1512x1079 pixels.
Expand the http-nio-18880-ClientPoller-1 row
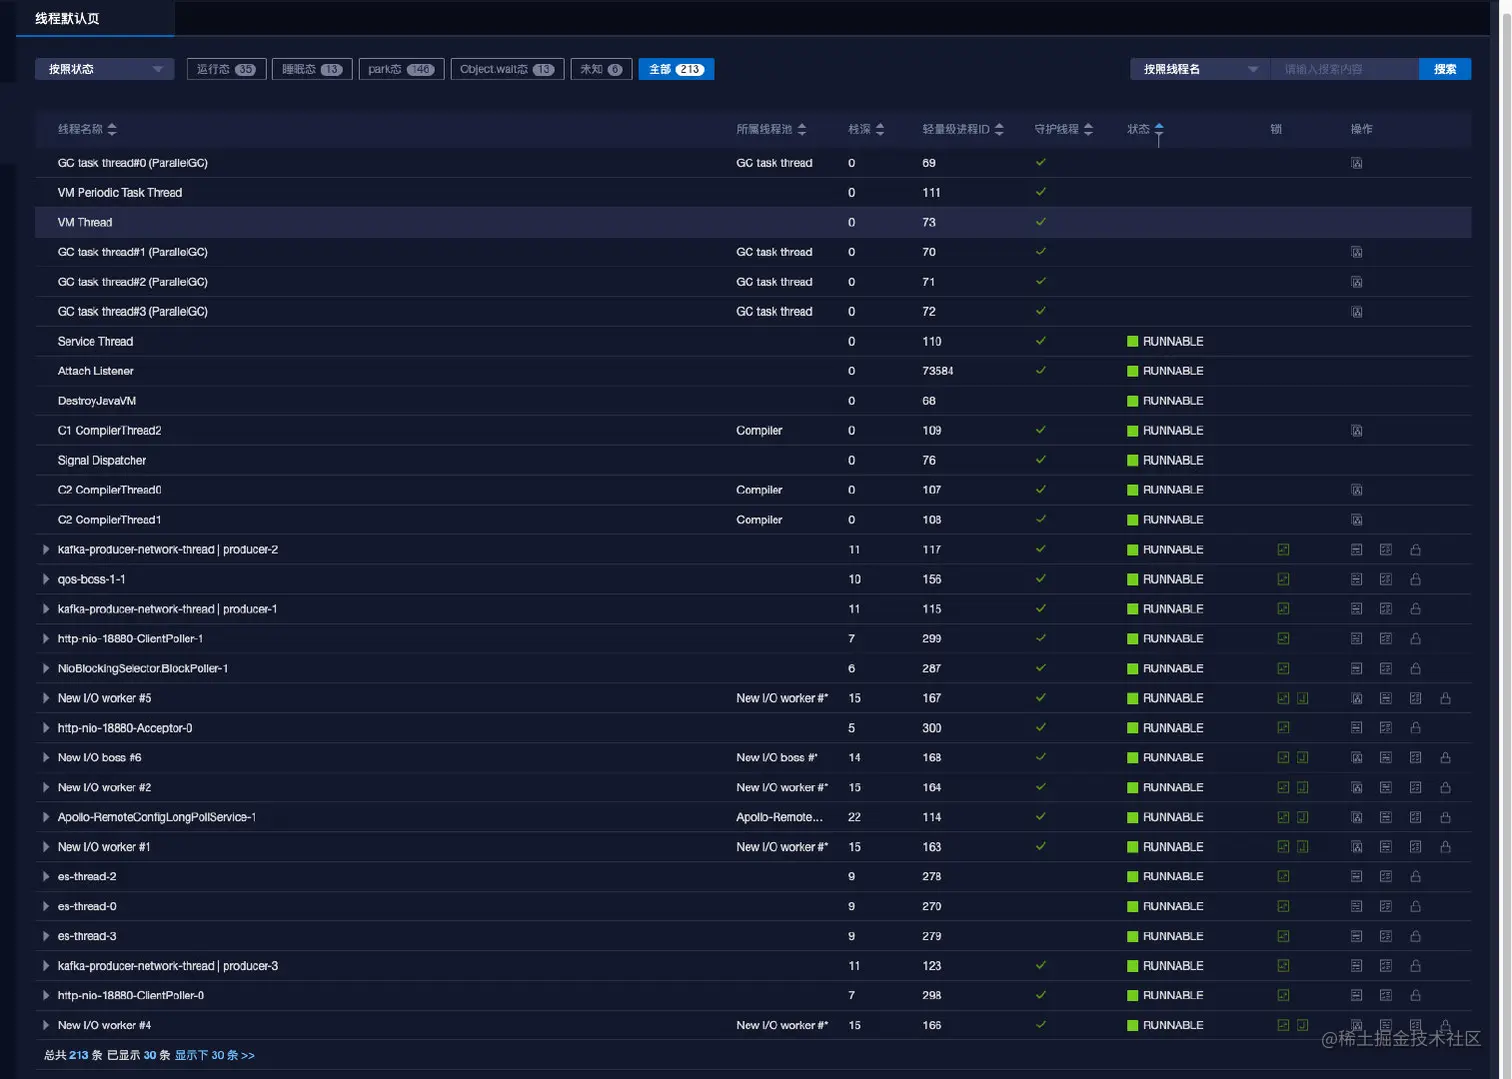click(46, 639)
